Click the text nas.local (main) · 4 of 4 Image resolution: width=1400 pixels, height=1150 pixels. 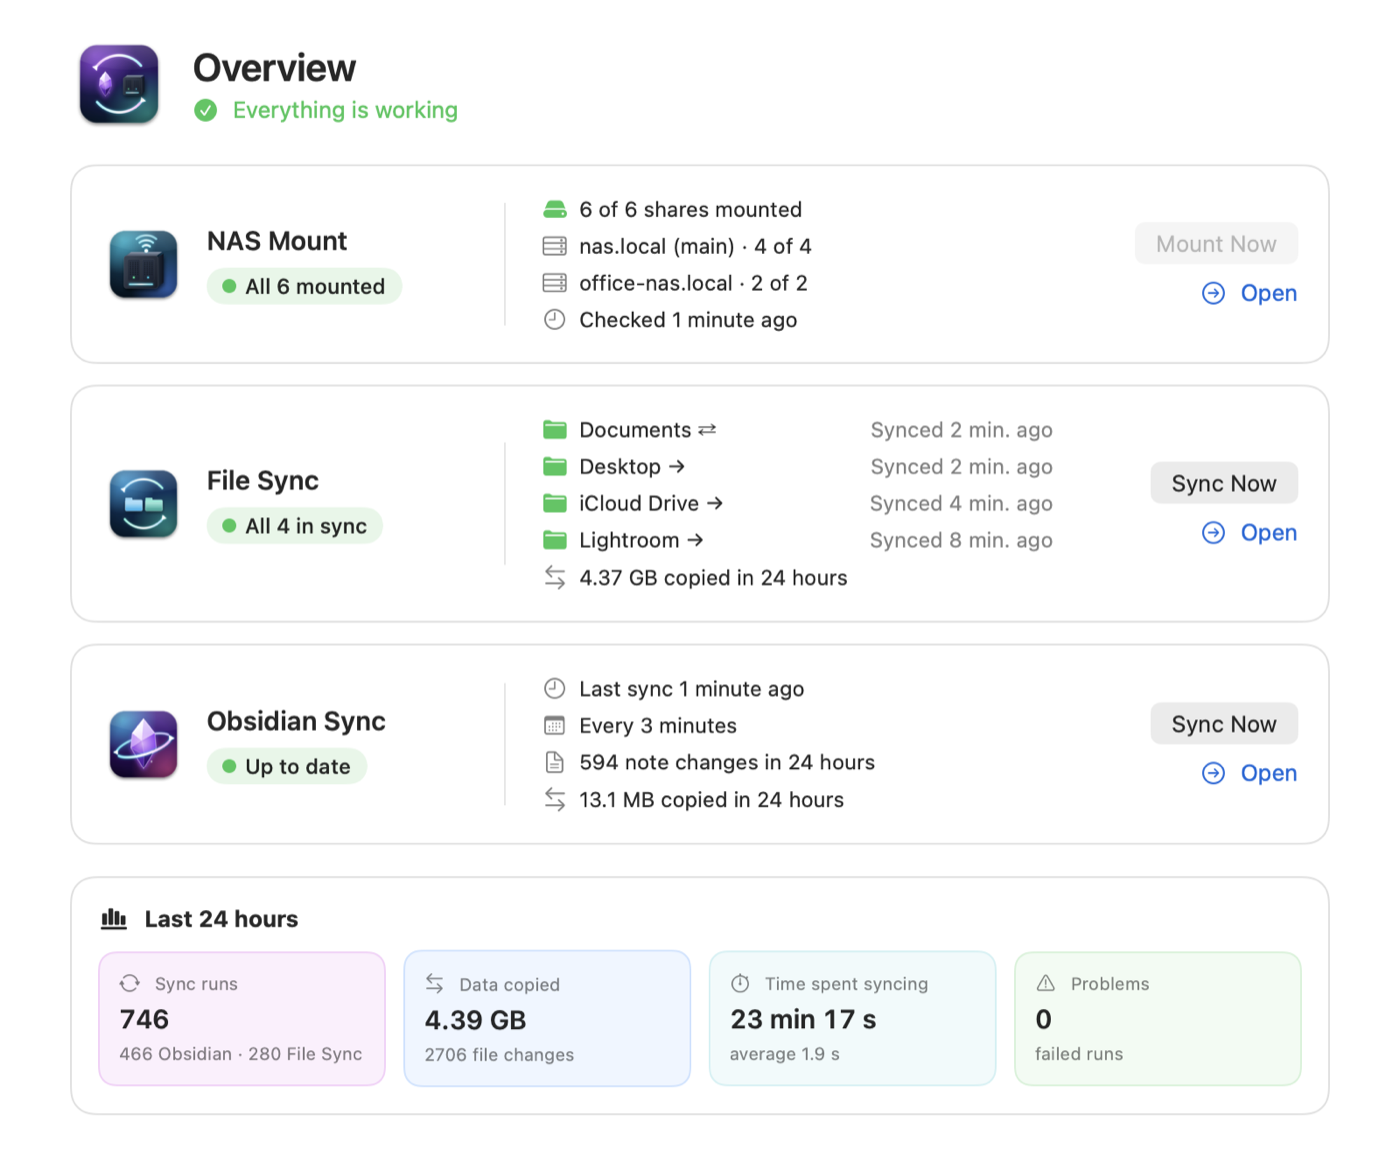click(x=696, y=246)
